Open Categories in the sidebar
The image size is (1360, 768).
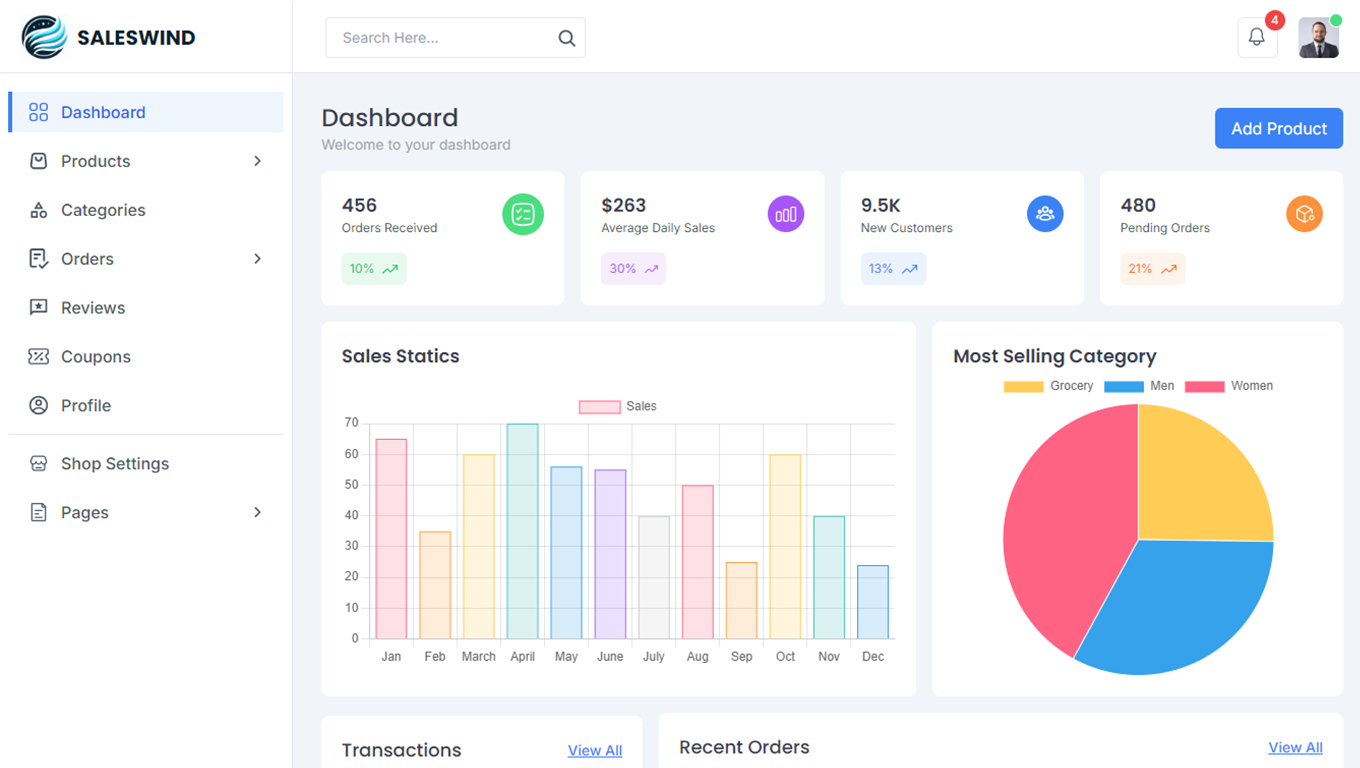click(103, 210)
